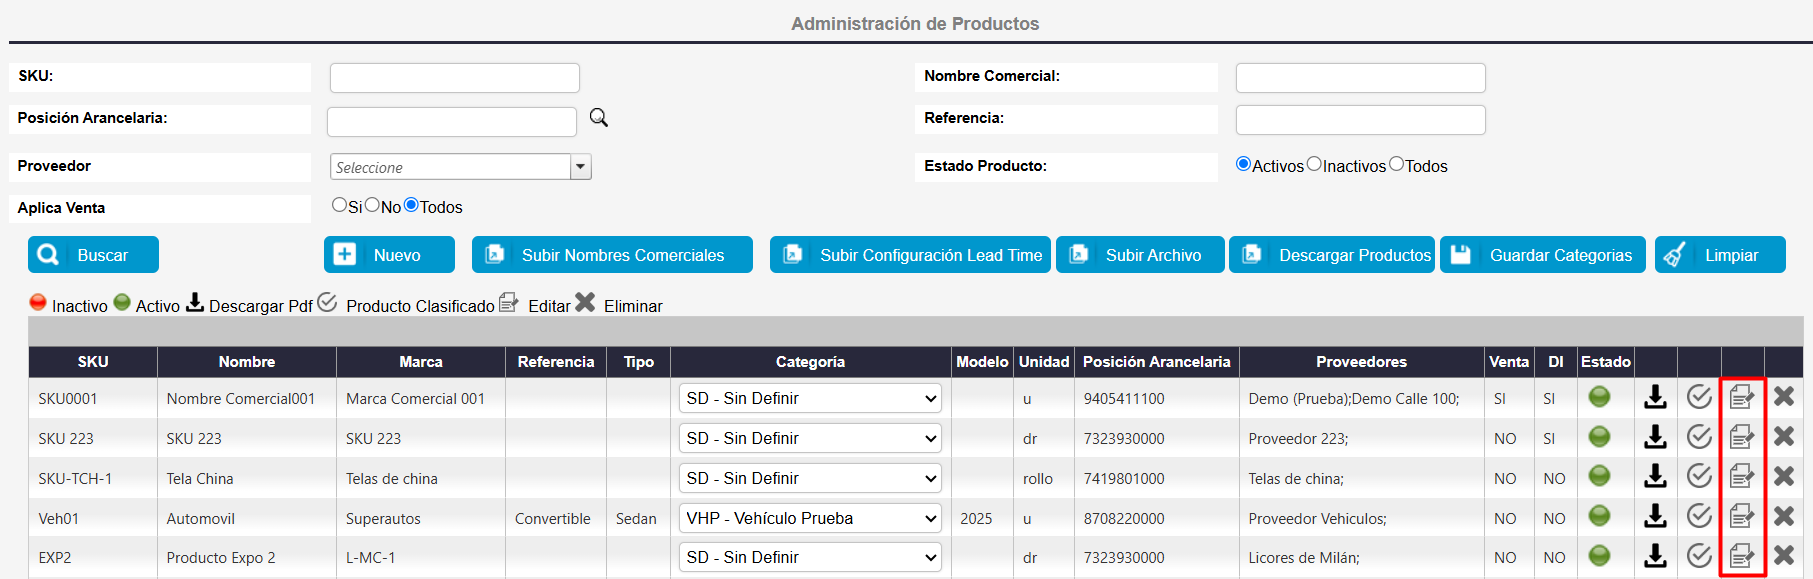Mark SKU 223 as classified product
The width and height of the screenshot is (1813, 579).
coord(1699,437)
